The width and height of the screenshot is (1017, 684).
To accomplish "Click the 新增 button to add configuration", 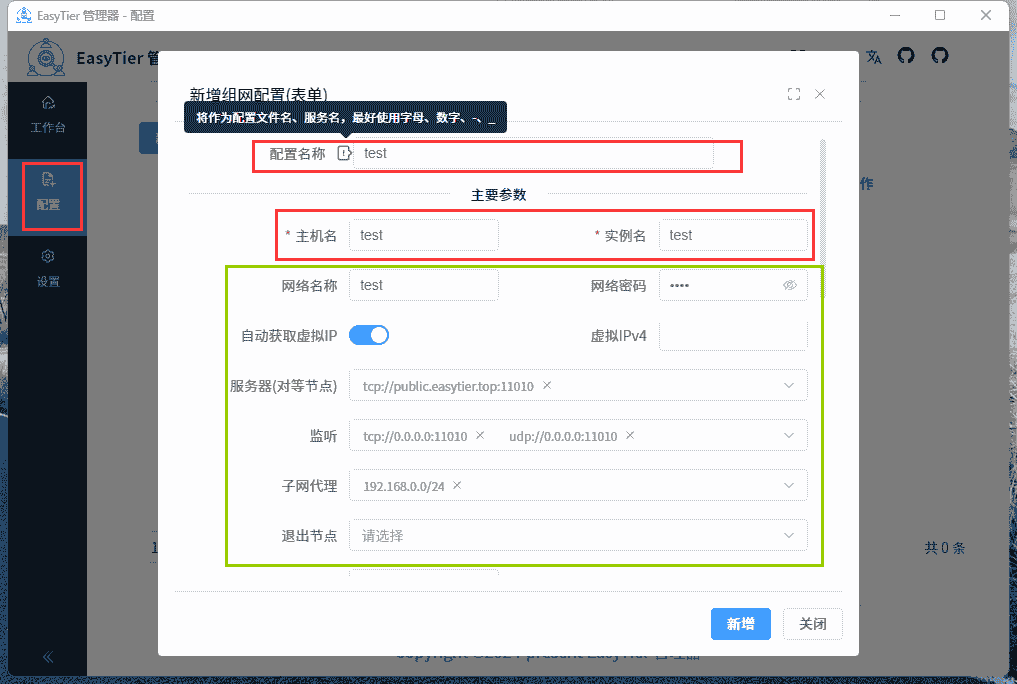I will [740, 623].
